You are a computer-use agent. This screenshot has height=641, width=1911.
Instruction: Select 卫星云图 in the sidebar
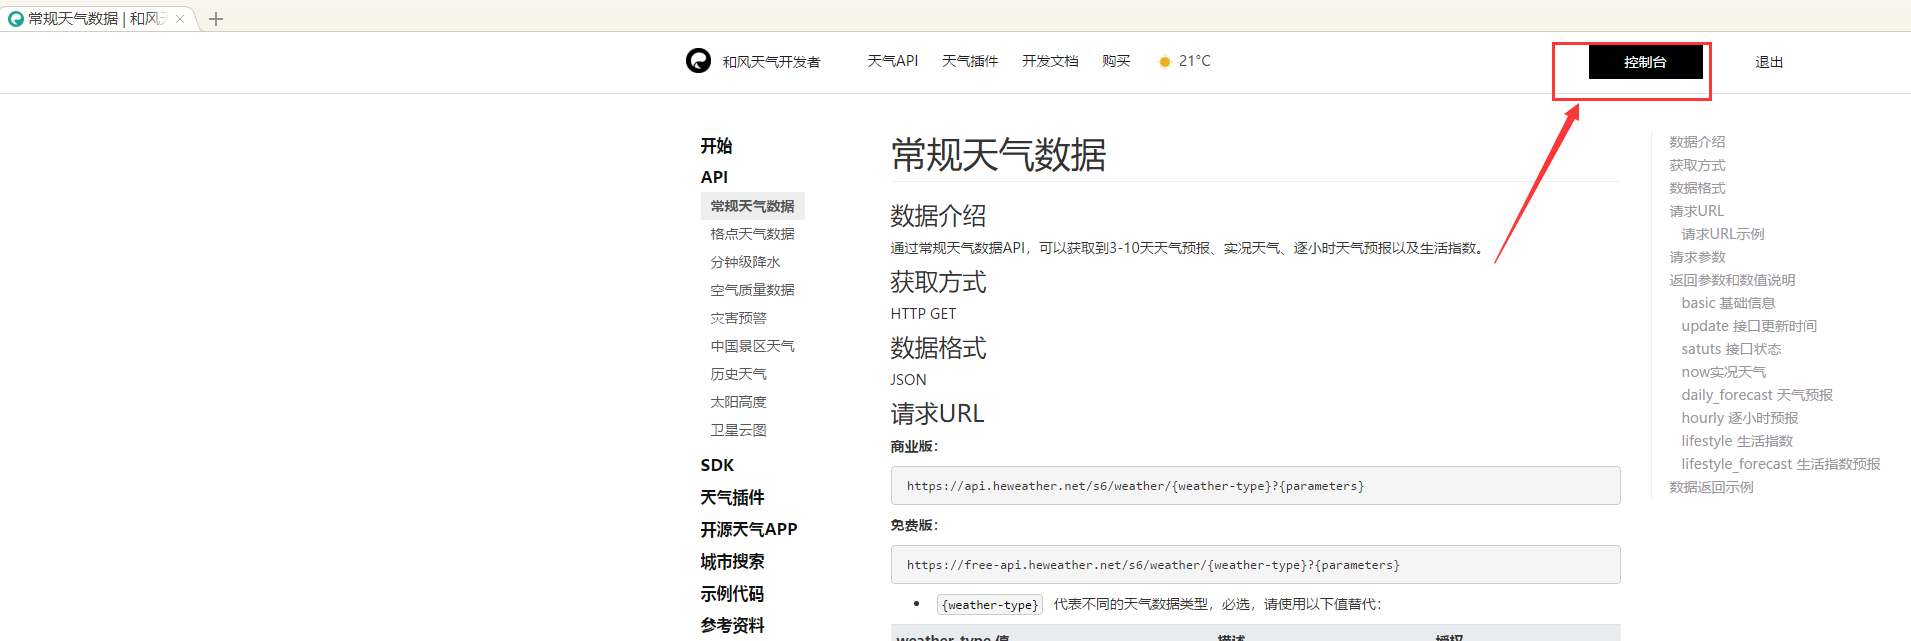click(x=739, y=430)
